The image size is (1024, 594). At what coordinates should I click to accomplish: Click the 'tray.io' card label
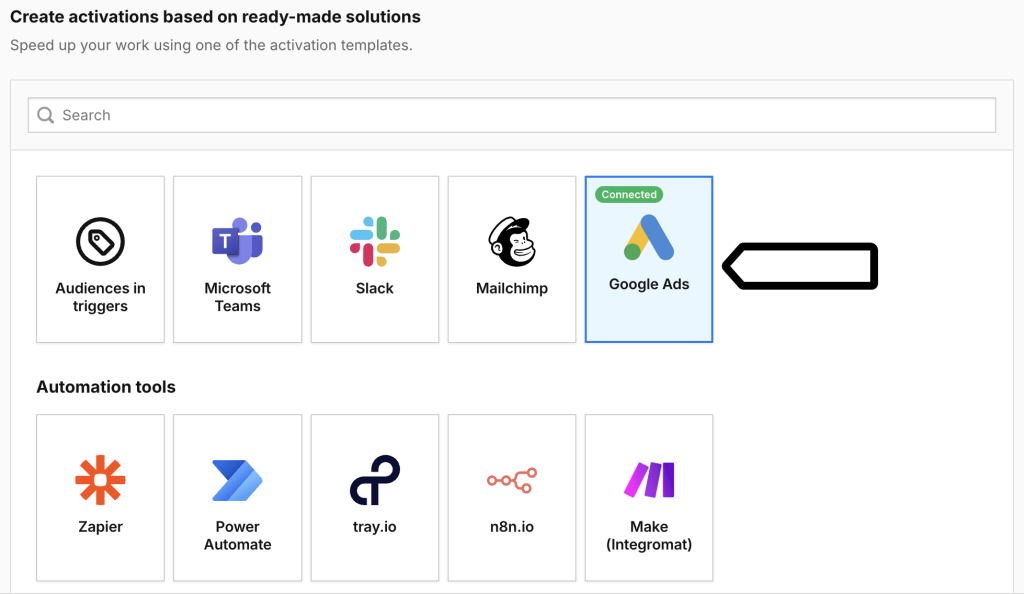375,527
